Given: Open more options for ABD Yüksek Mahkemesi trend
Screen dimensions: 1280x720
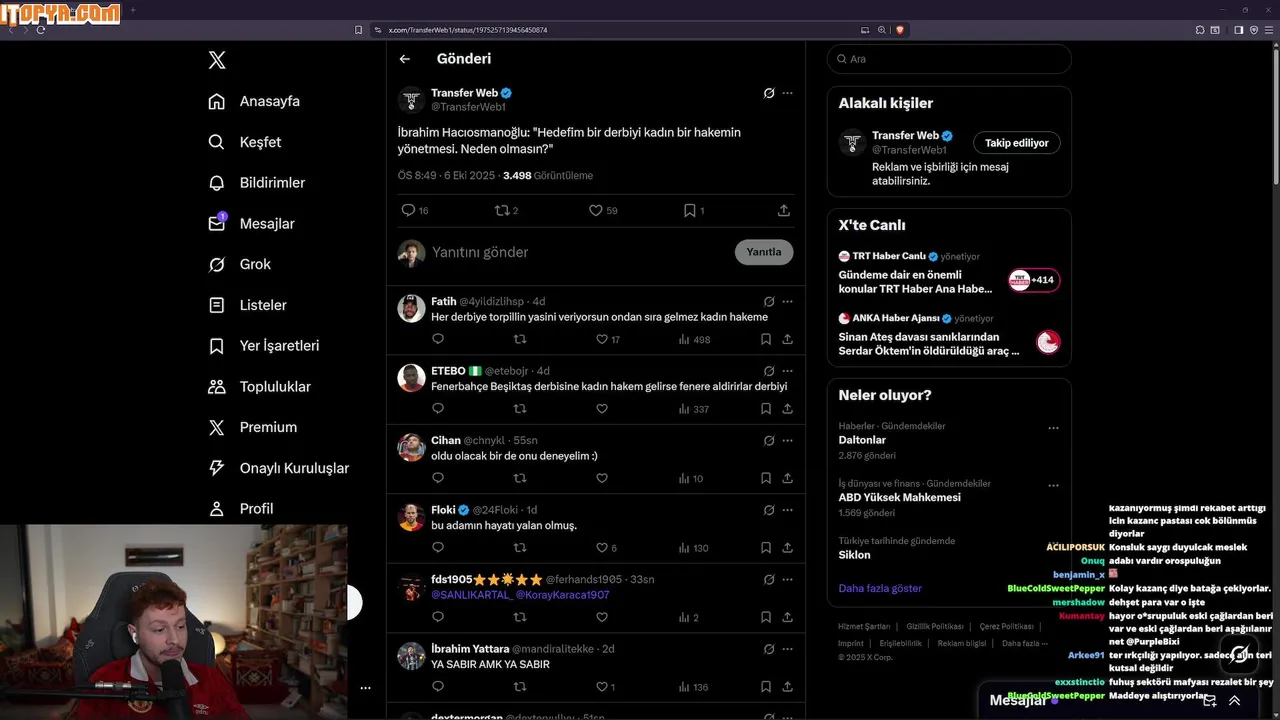Looking at the screenshot, I should point(1053,486).
